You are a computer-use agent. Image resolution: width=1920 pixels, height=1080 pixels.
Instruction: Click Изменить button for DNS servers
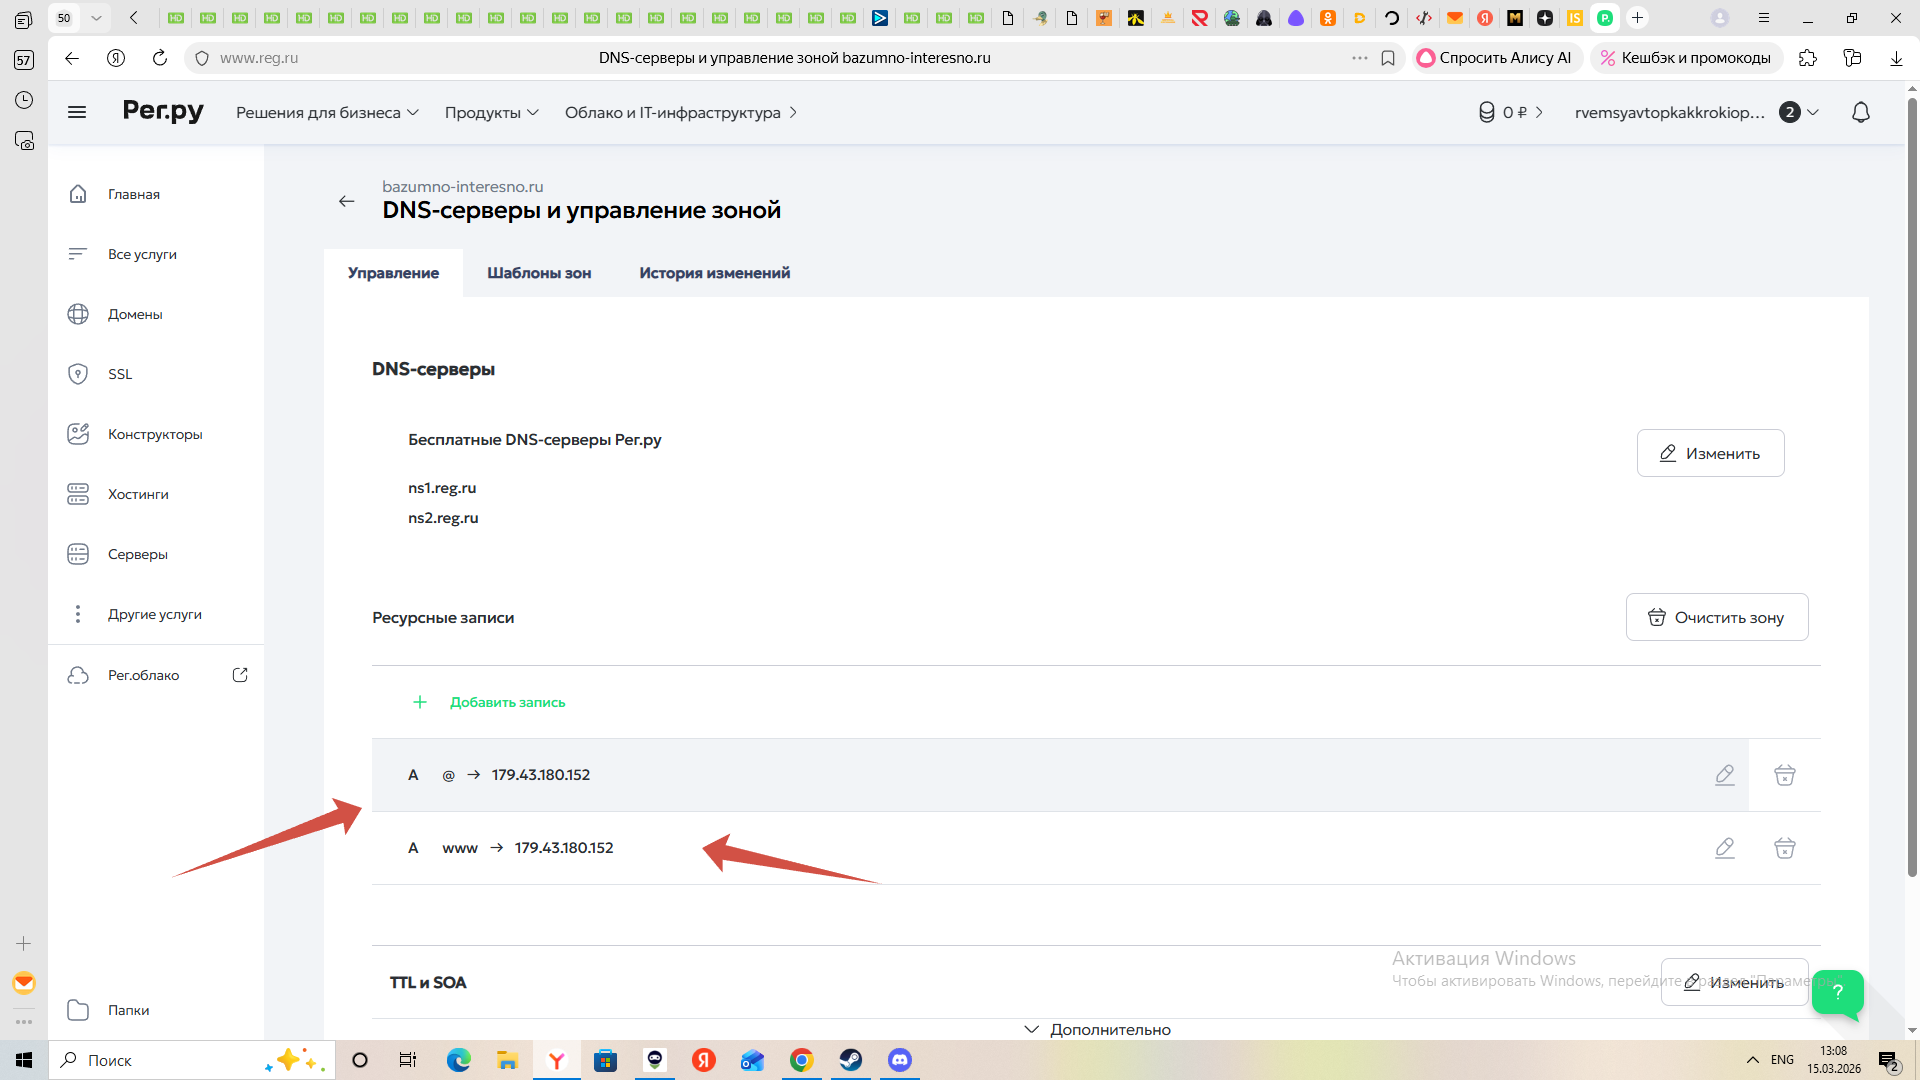click(x=1710, y=453)
